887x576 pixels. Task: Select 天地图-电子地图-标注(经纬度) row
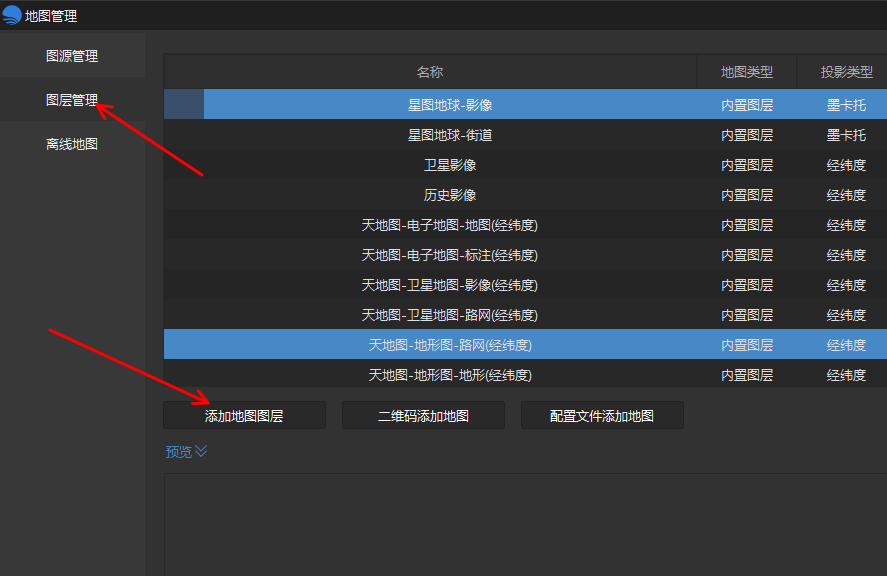526,255
